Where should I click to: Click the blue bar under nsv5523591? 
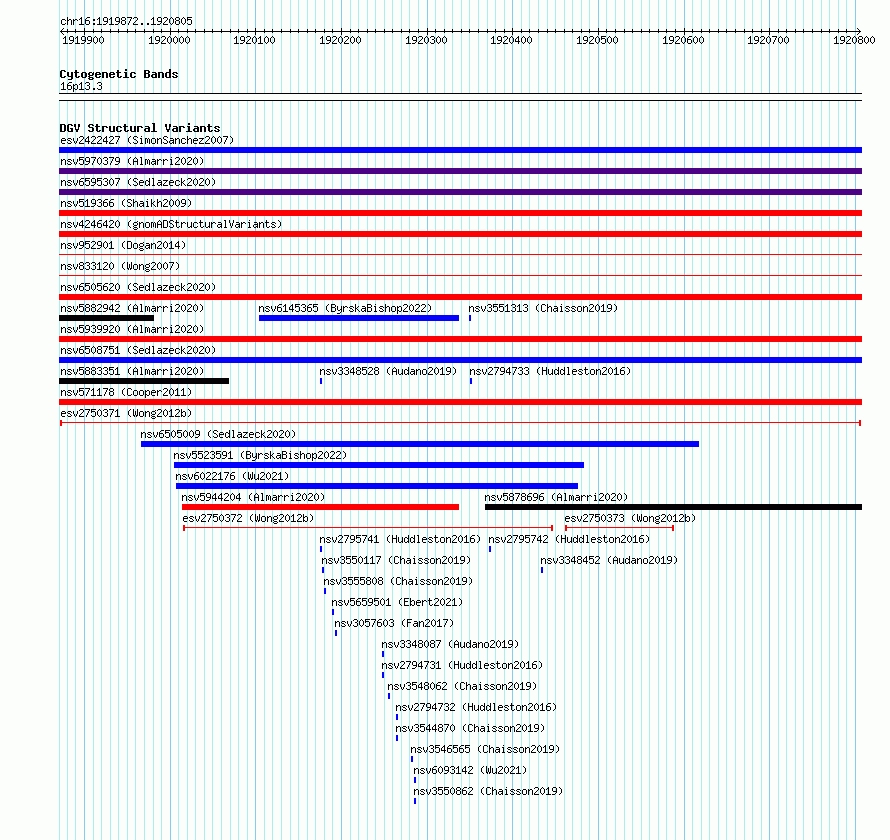pyautogui.click(x=379, y=465)
